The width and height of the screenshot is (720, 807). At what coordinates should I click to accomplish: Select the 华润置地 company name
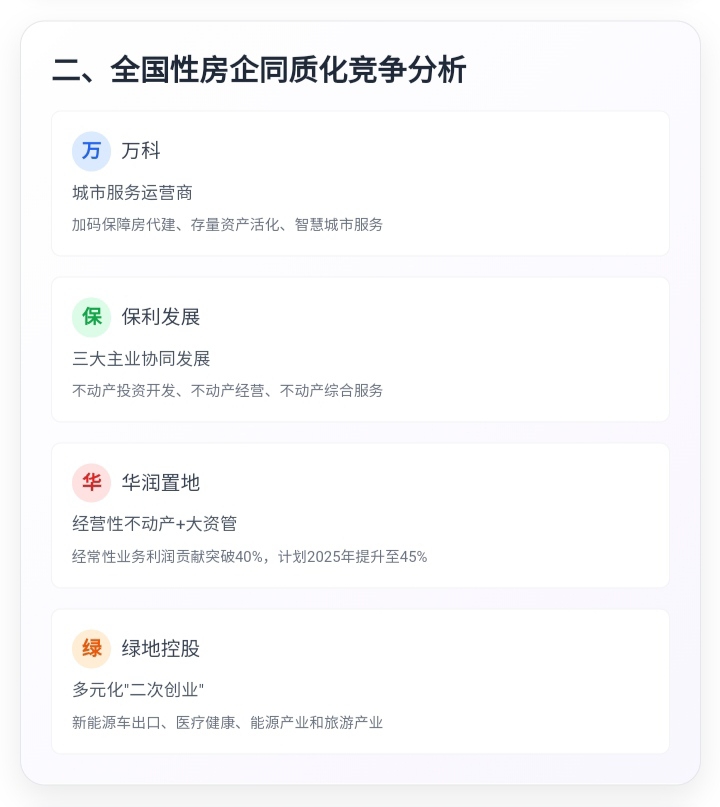tap(161, 483)
